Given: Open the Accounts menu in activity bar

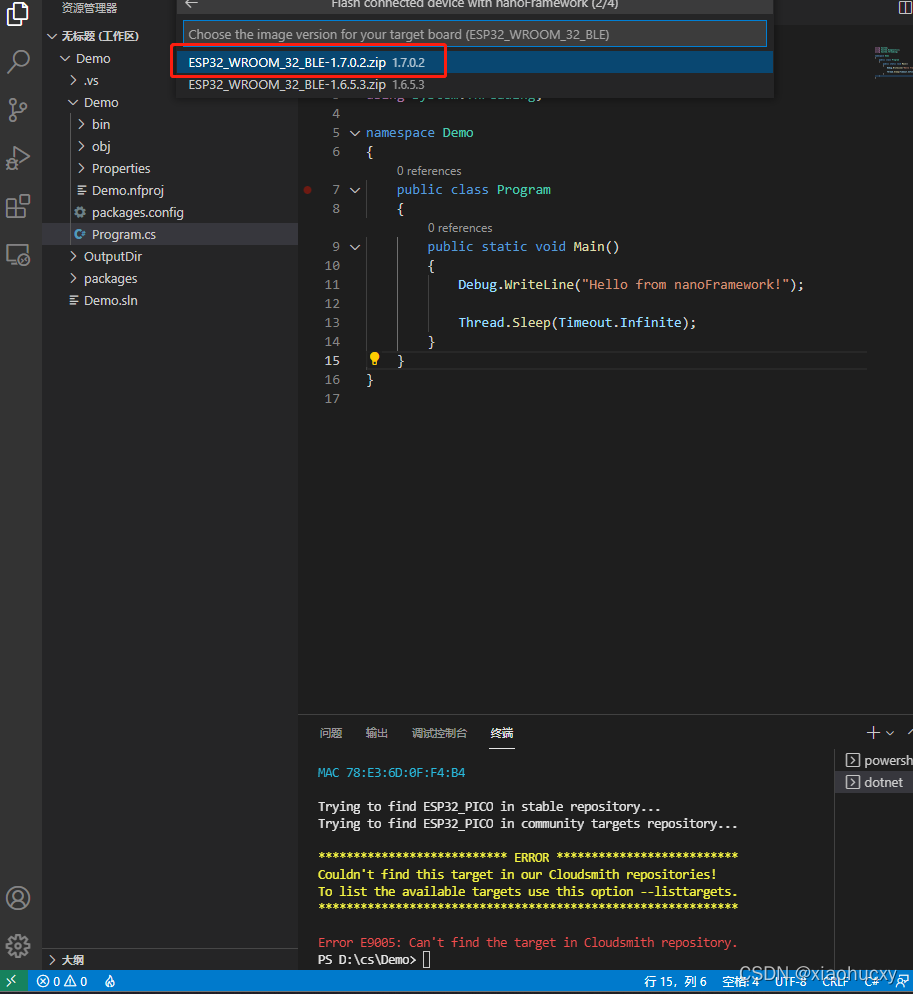Looking at the screenshot, I should click(18, 898).
